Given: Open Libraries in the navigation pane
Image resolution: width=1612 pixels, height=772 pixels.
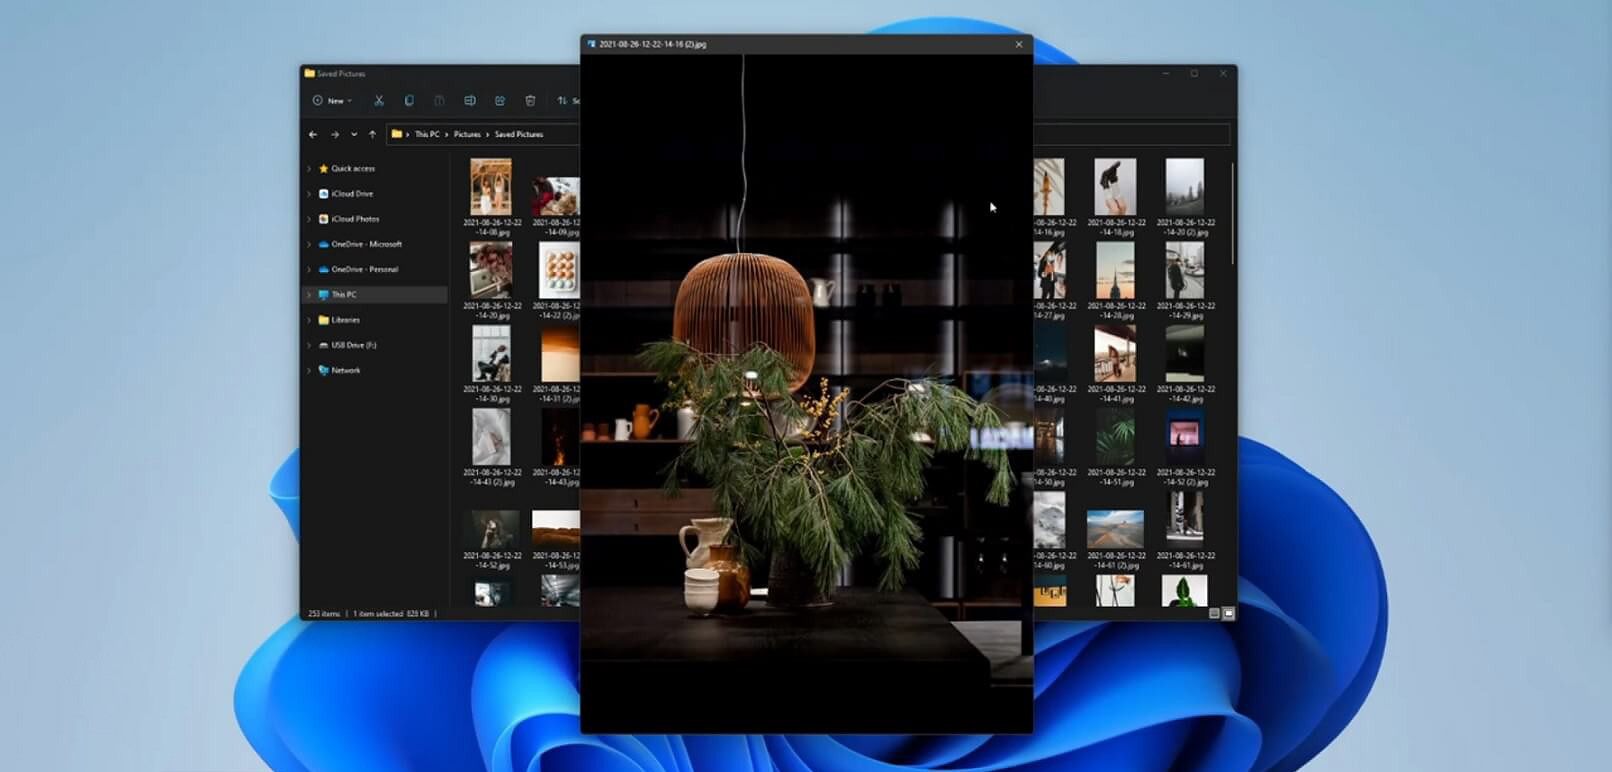Looking at the screenshot, I should (345, 320).
